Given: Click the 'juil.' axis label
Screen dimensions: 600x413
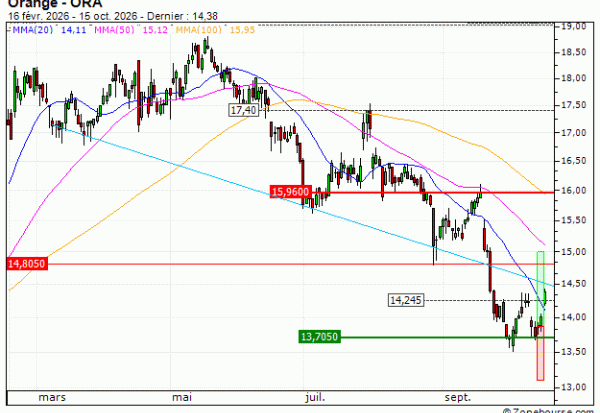Looking at the screenshot, I should click(315, 397).
